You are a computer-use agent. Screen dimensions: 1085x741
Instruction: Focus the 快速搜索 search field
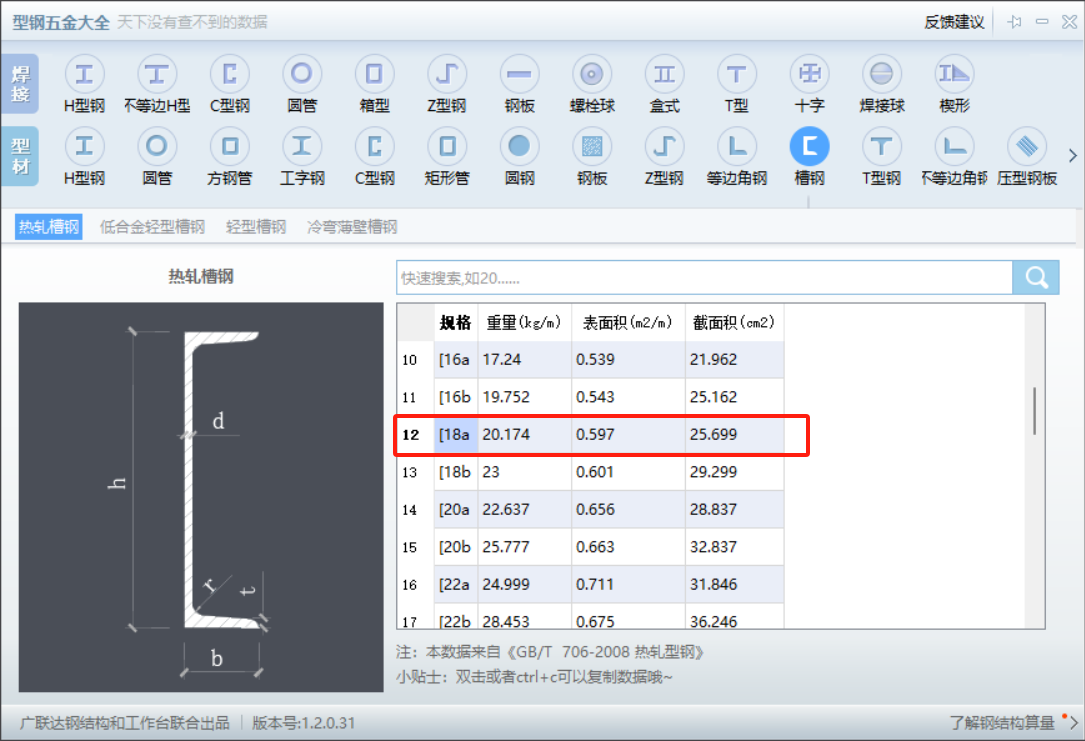(704, 277)
